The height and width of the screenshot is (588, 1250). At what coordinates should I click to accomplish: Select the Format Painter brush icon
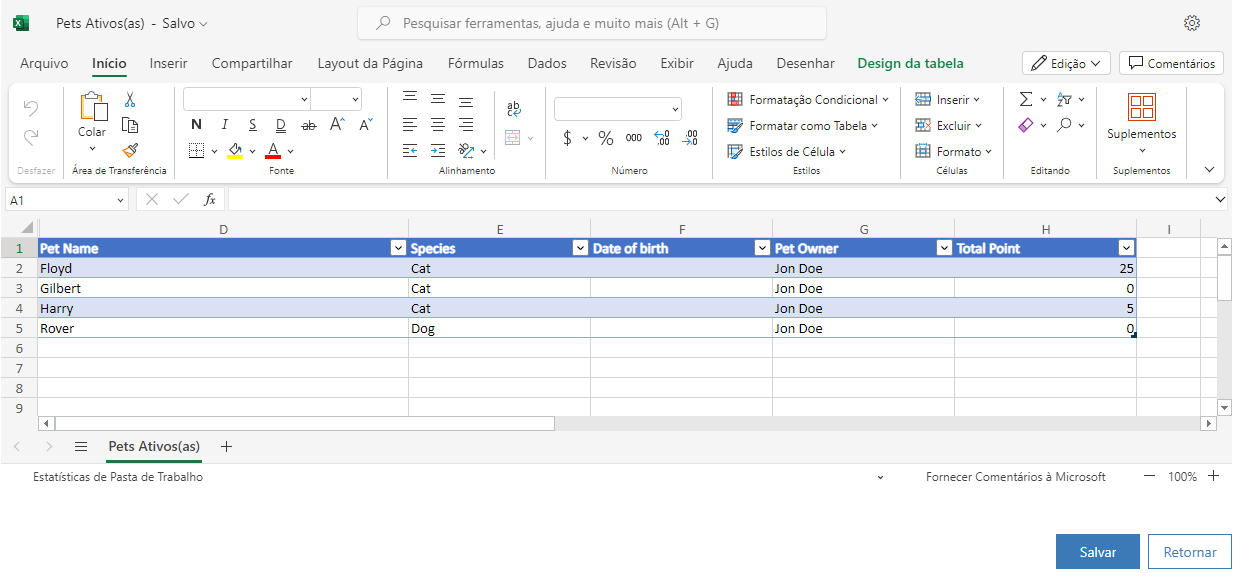click(x=130, y=150)
